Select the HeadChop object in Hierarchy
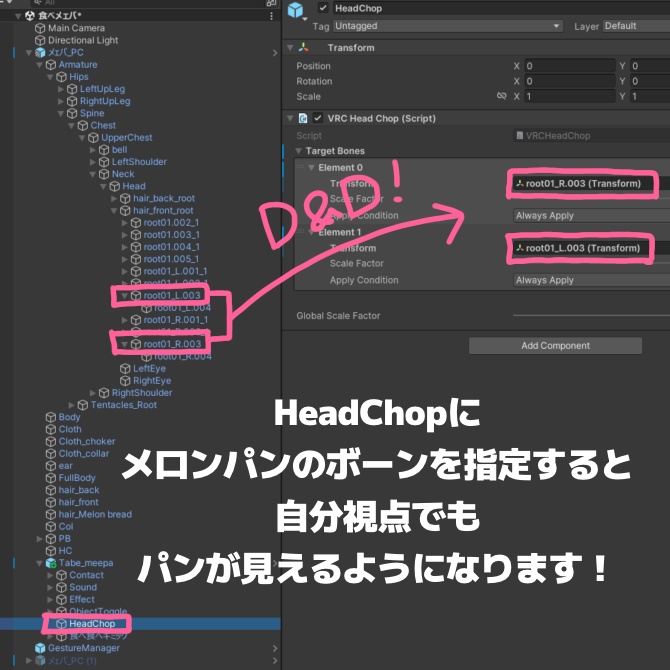This screenshot has width=670, height=670. coord(92,624)
